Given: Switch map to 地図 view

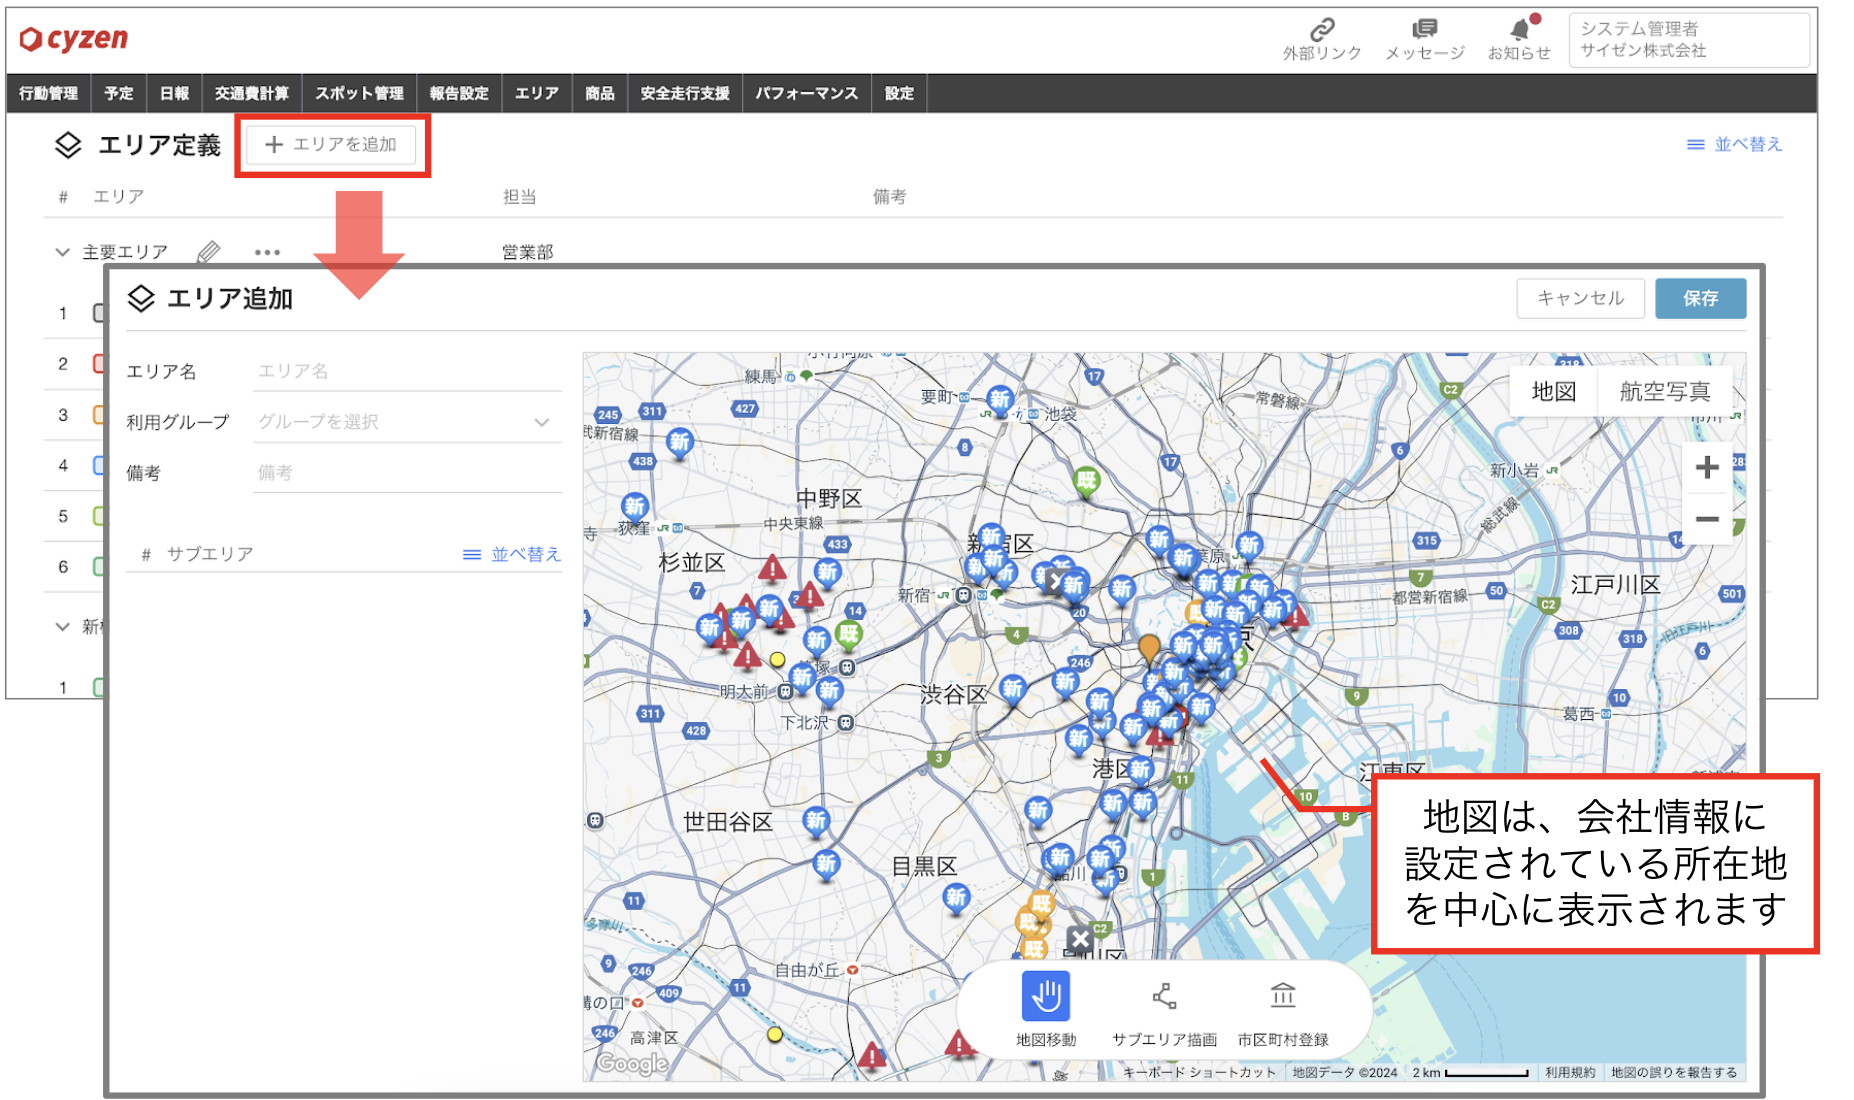Looking at the screenshot, I should (1553, 391).
